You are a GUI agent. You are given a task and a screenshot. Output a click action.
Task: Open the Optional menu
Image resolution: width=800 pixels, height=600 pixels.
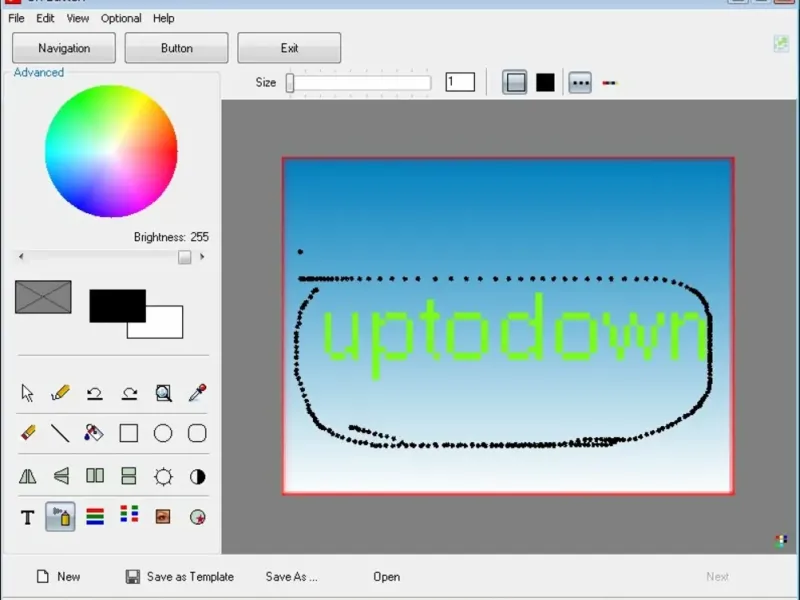pos(121,18)
